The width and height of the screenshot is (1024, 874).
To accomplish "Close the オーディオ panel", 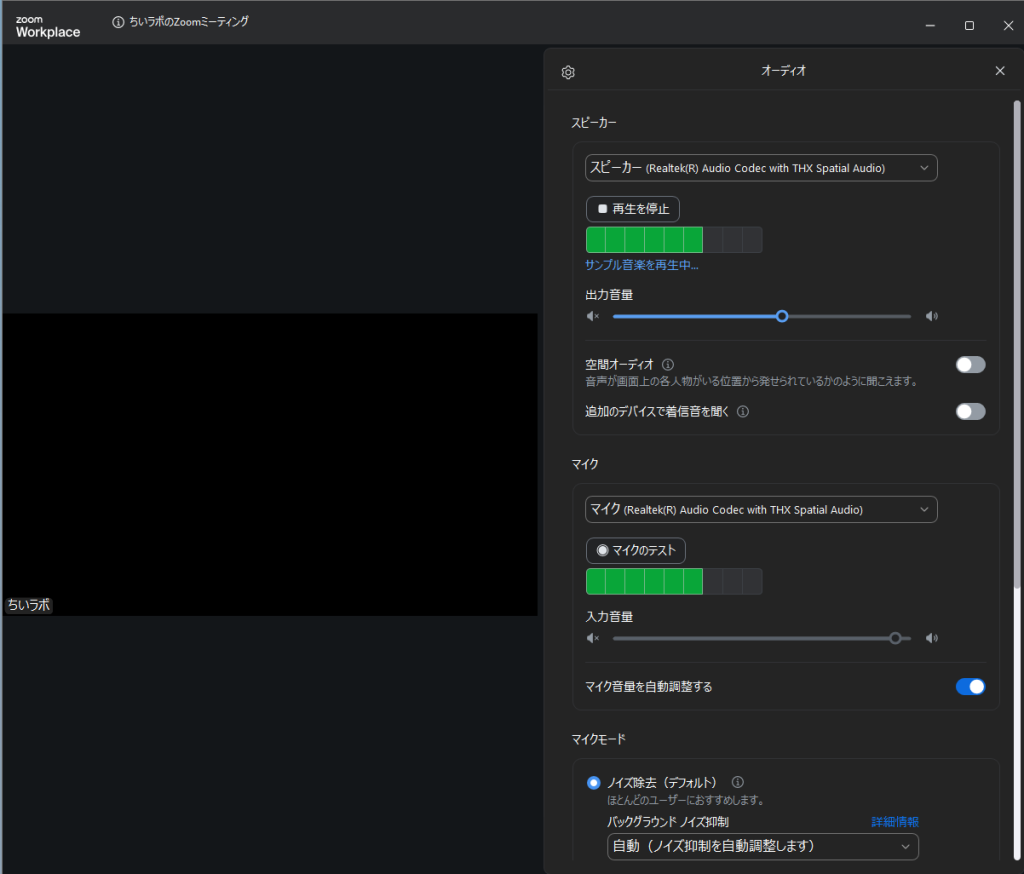I will [x=1000, y=71].
